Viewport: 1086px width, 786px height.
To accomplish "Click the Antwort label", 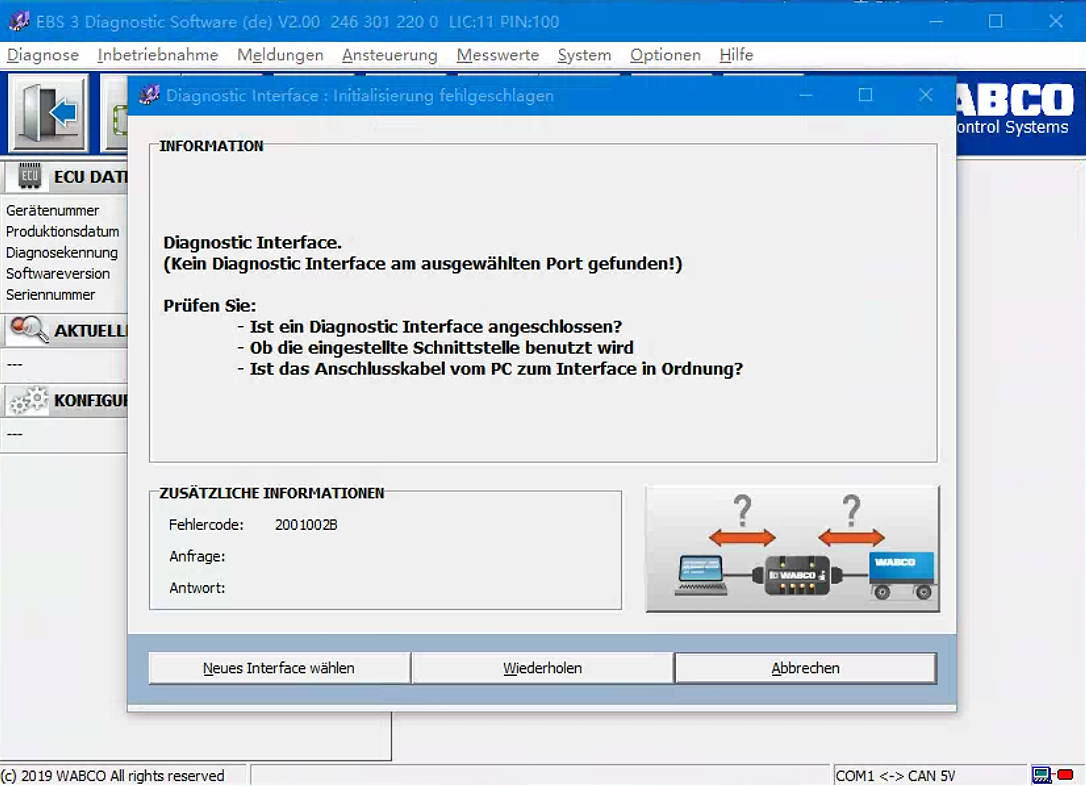I will click(x=197, y=588).
